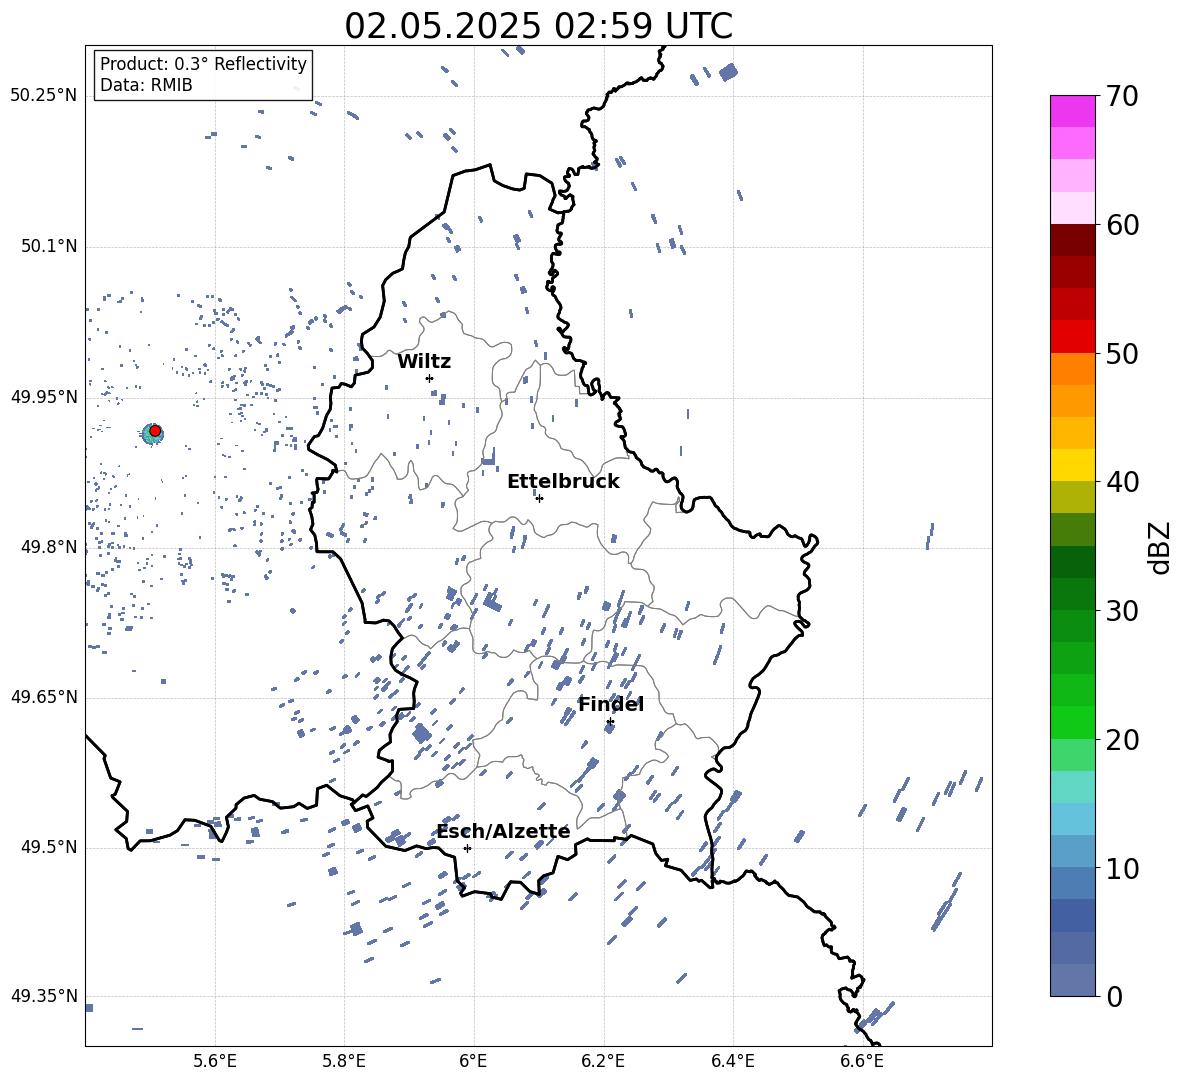This screenshot has height=1081, width=1184.
Task: Click the red radar site marker
Action: click(155, 431)
